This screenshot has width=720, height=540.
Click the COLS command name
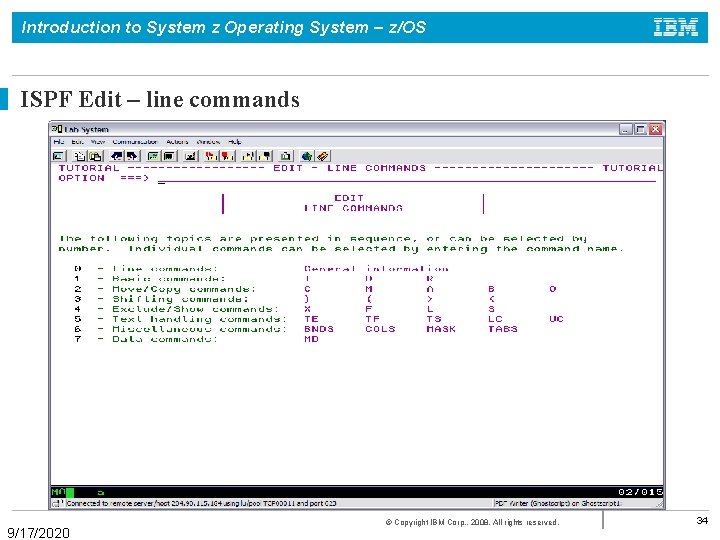(x=380, y=329)
